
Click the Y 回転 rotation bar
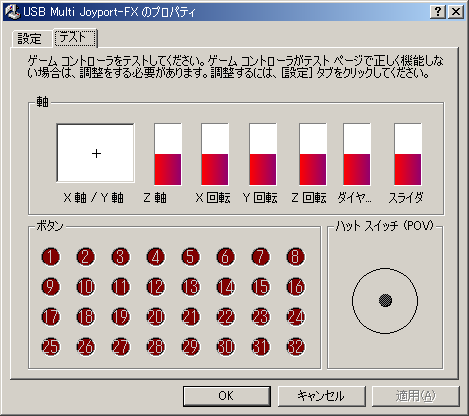[x=263, y=154]
